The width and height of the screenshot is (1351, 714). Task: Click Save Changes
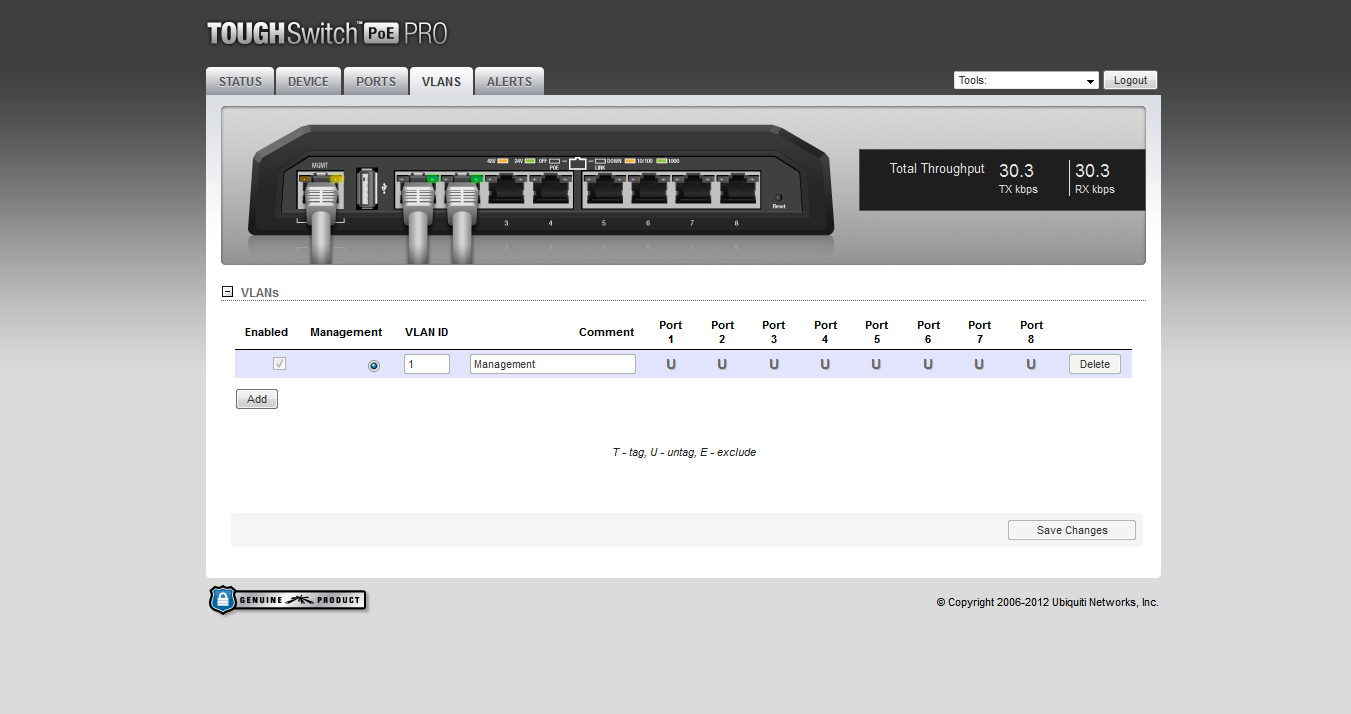pos(1072,530)
